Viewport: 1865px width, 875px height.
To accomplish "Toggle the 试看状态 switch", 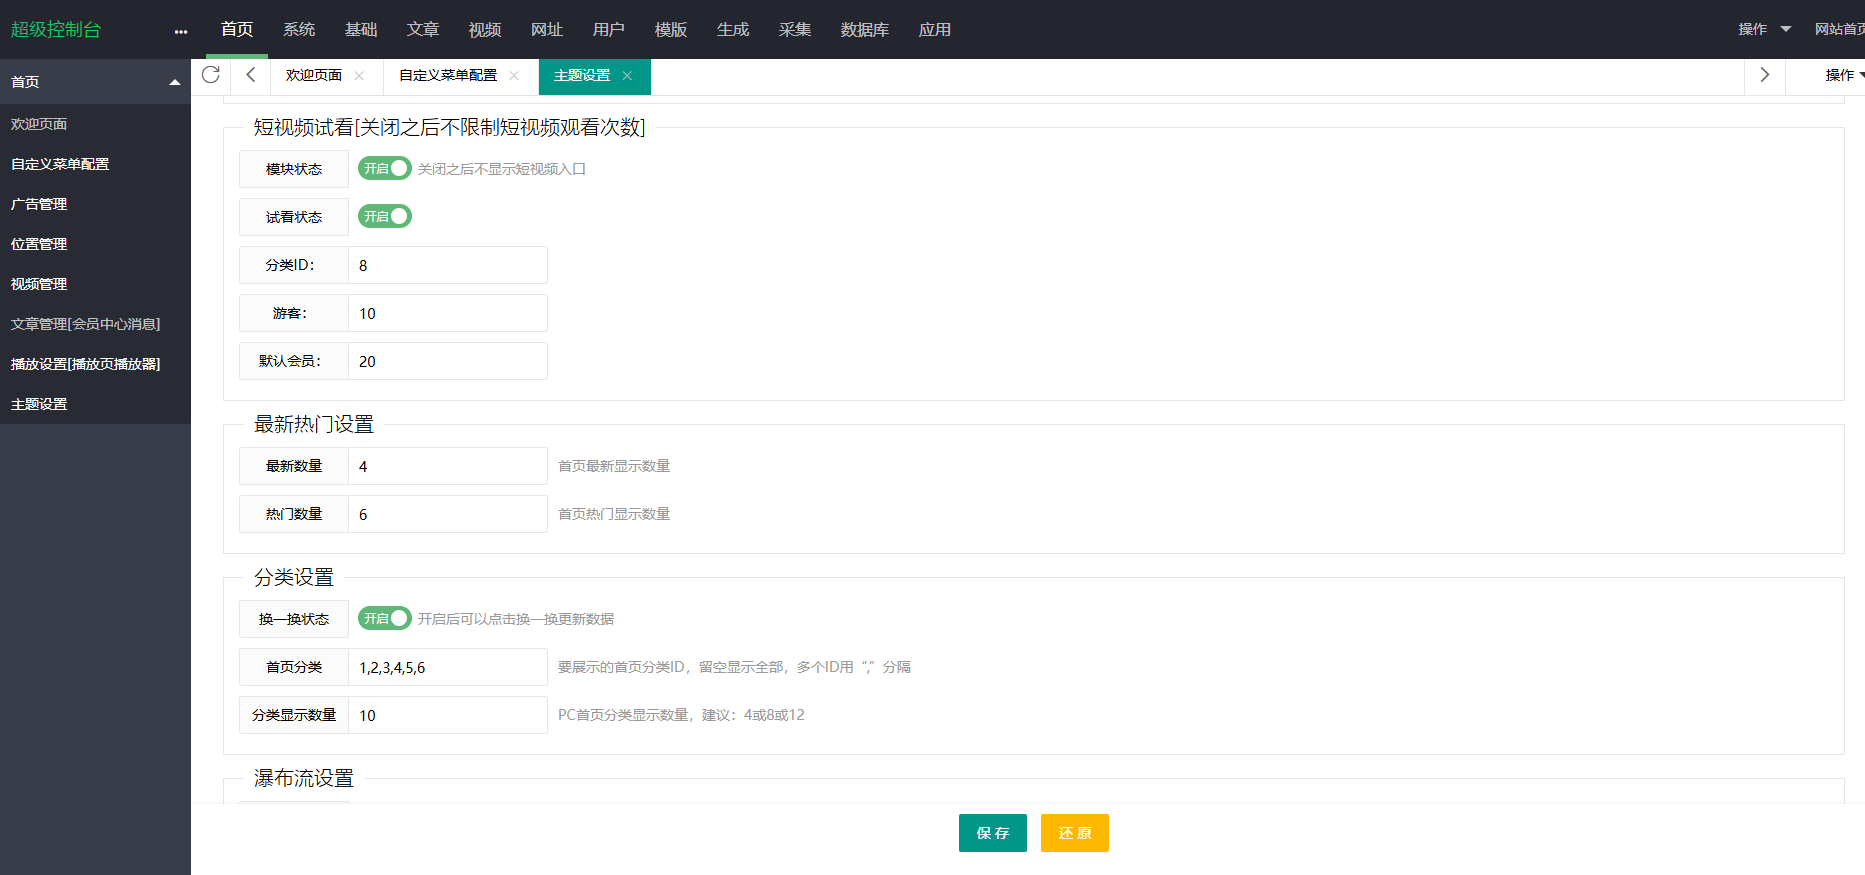I will pos(385,216).
